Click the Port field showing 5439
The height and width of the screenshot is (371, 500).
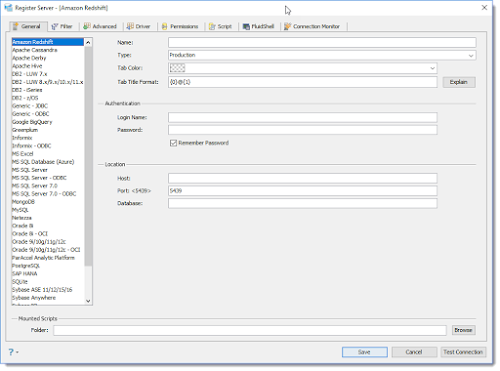coord(303,191)
